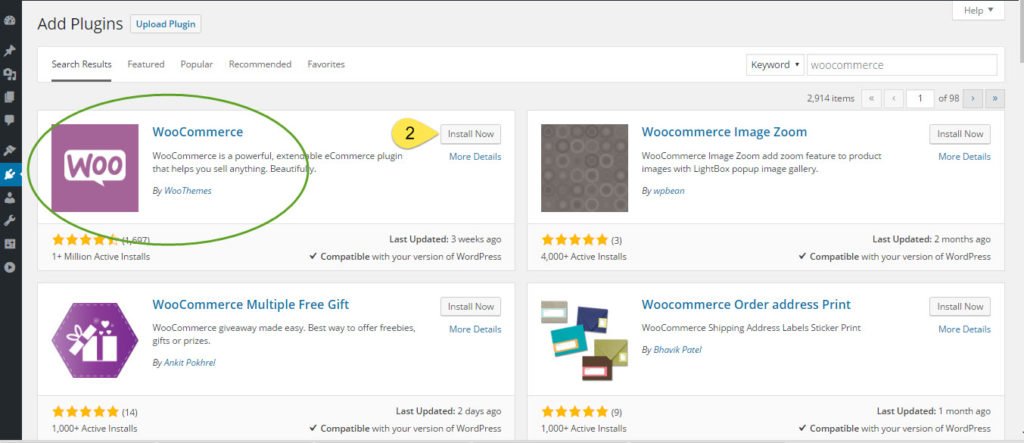The height and width of the screenshot is (443, 1024).
Task: Open the Appearance paintbrush sidebar icon
Action: coord(9,151)
